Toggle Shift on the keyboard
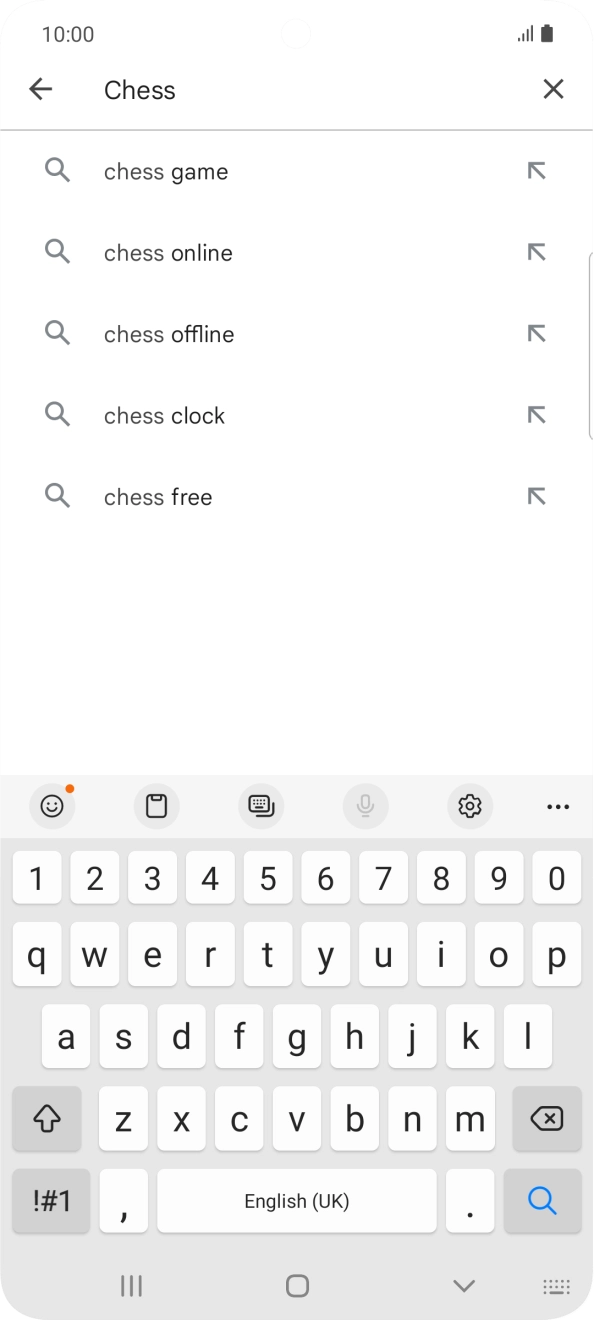The height and width of the screenshot is (1320, 594). click(48, 1119)
